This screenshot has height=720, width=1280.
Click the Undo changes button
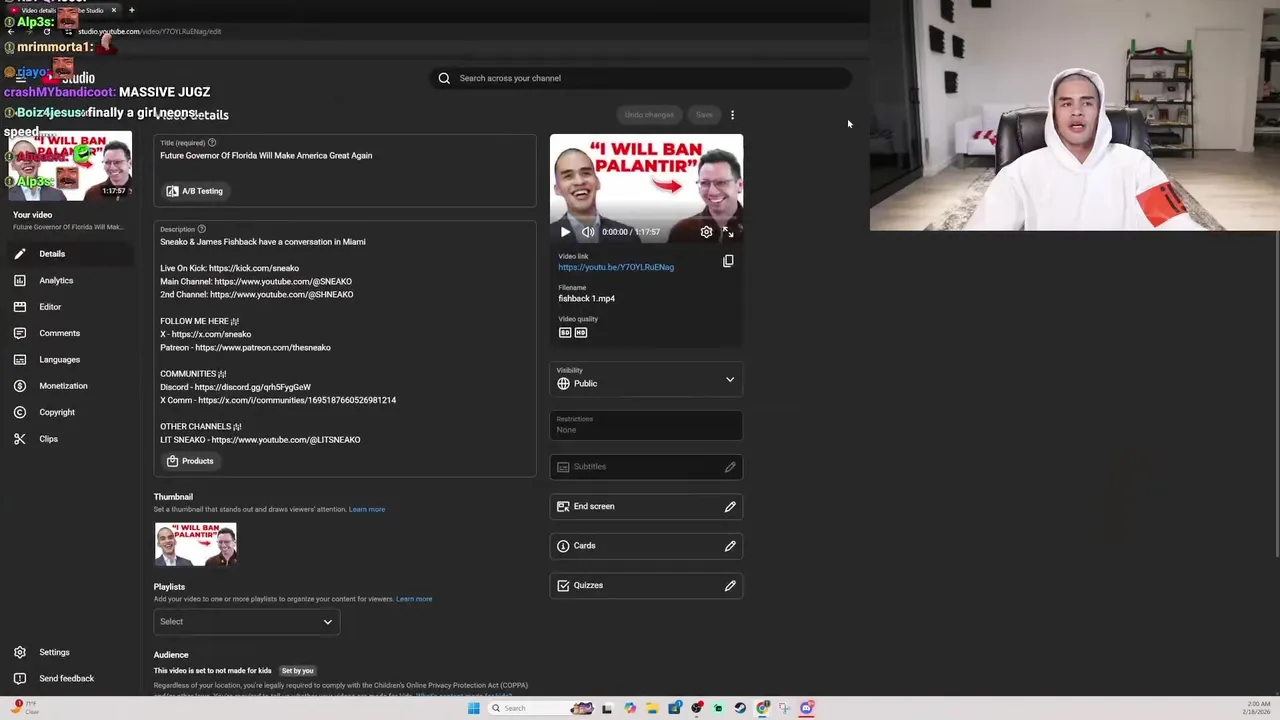pyautogui.click(x=649, y=115)
